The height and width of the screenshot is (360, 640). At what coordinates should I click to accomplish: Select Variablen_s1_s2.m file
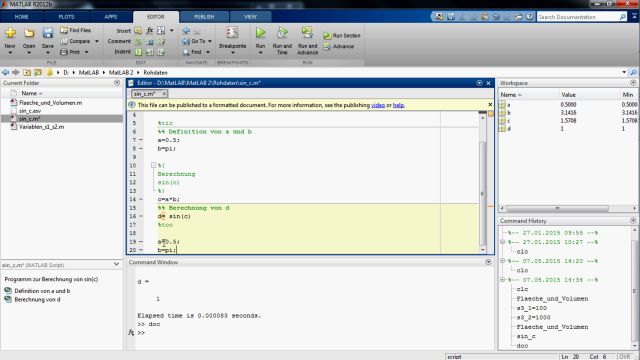pyautogui.click(x=42, y=127)
